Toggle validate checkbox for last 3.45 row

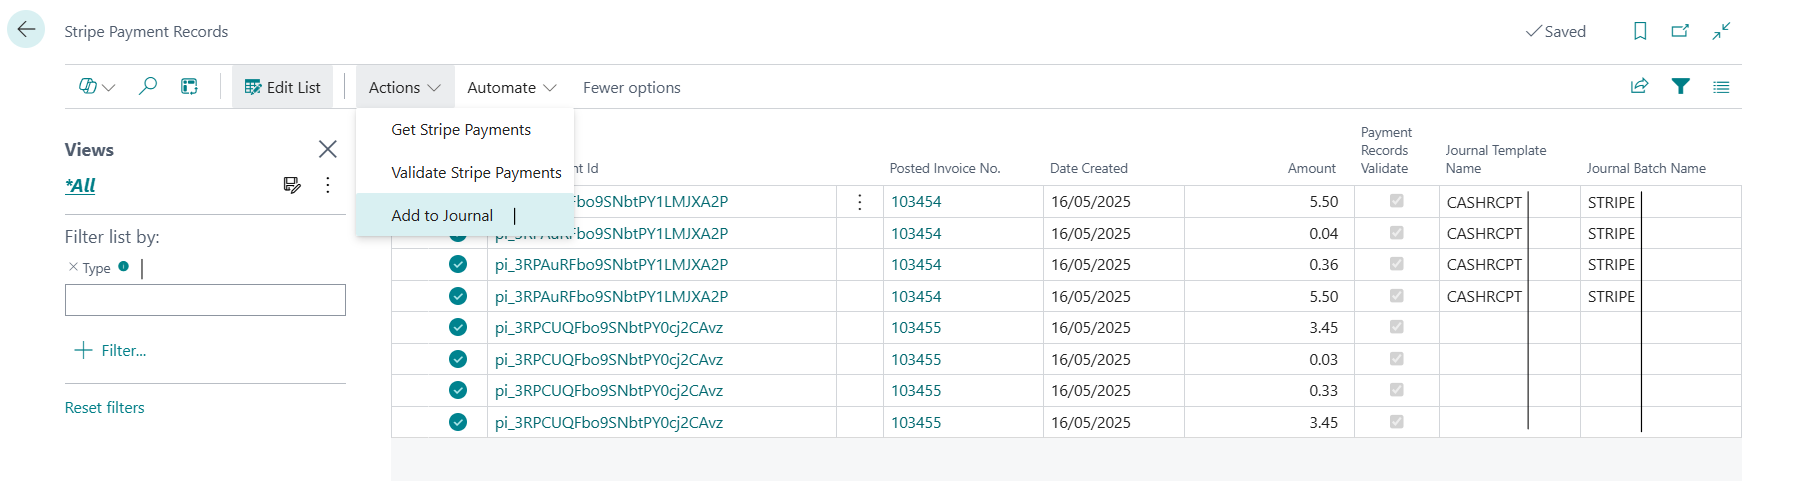[x=1397, y=422]
